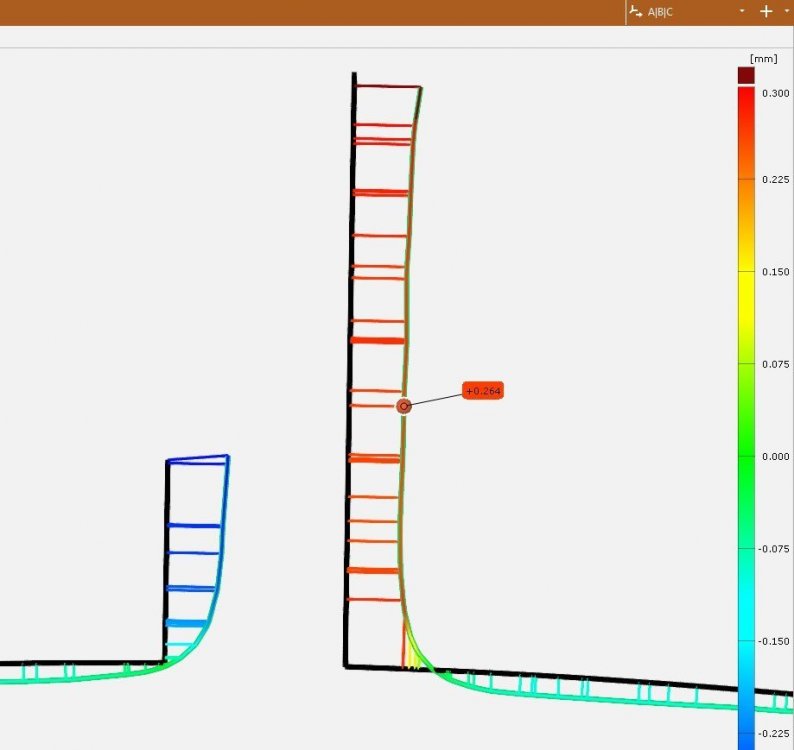Click the [mm] unit label on legend
794x750 pixels.
[x=763, y=59]
